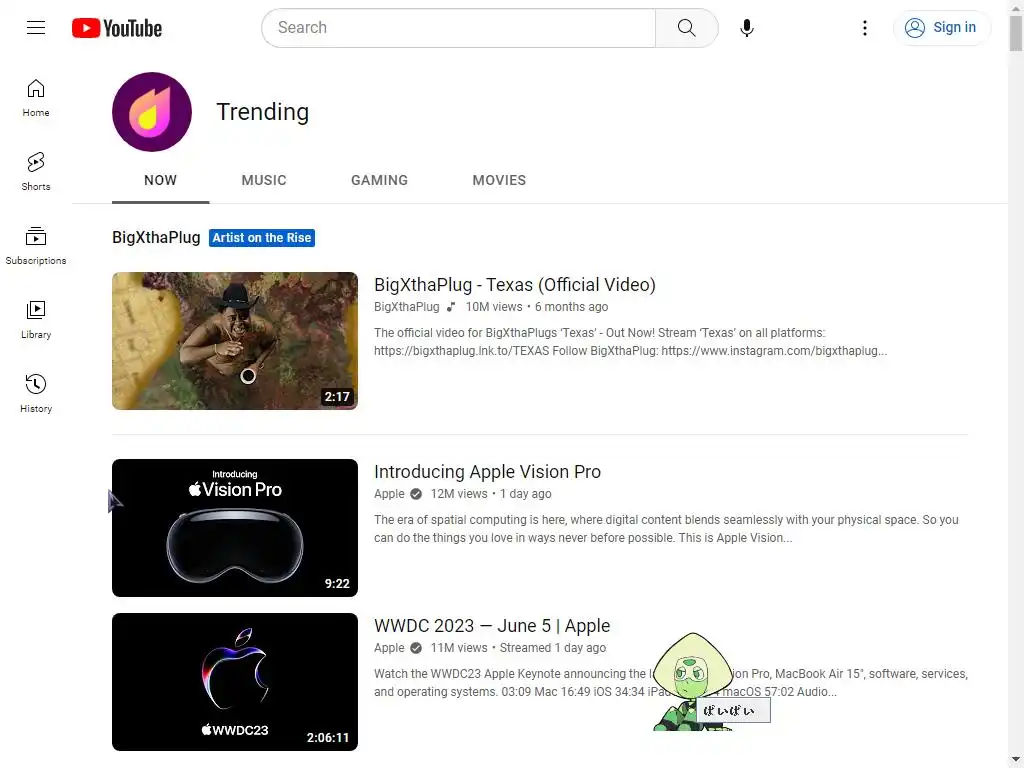Play the WWDC23 video thumbnail
This screenshot has height=768, width=1024.
point(235,682)
